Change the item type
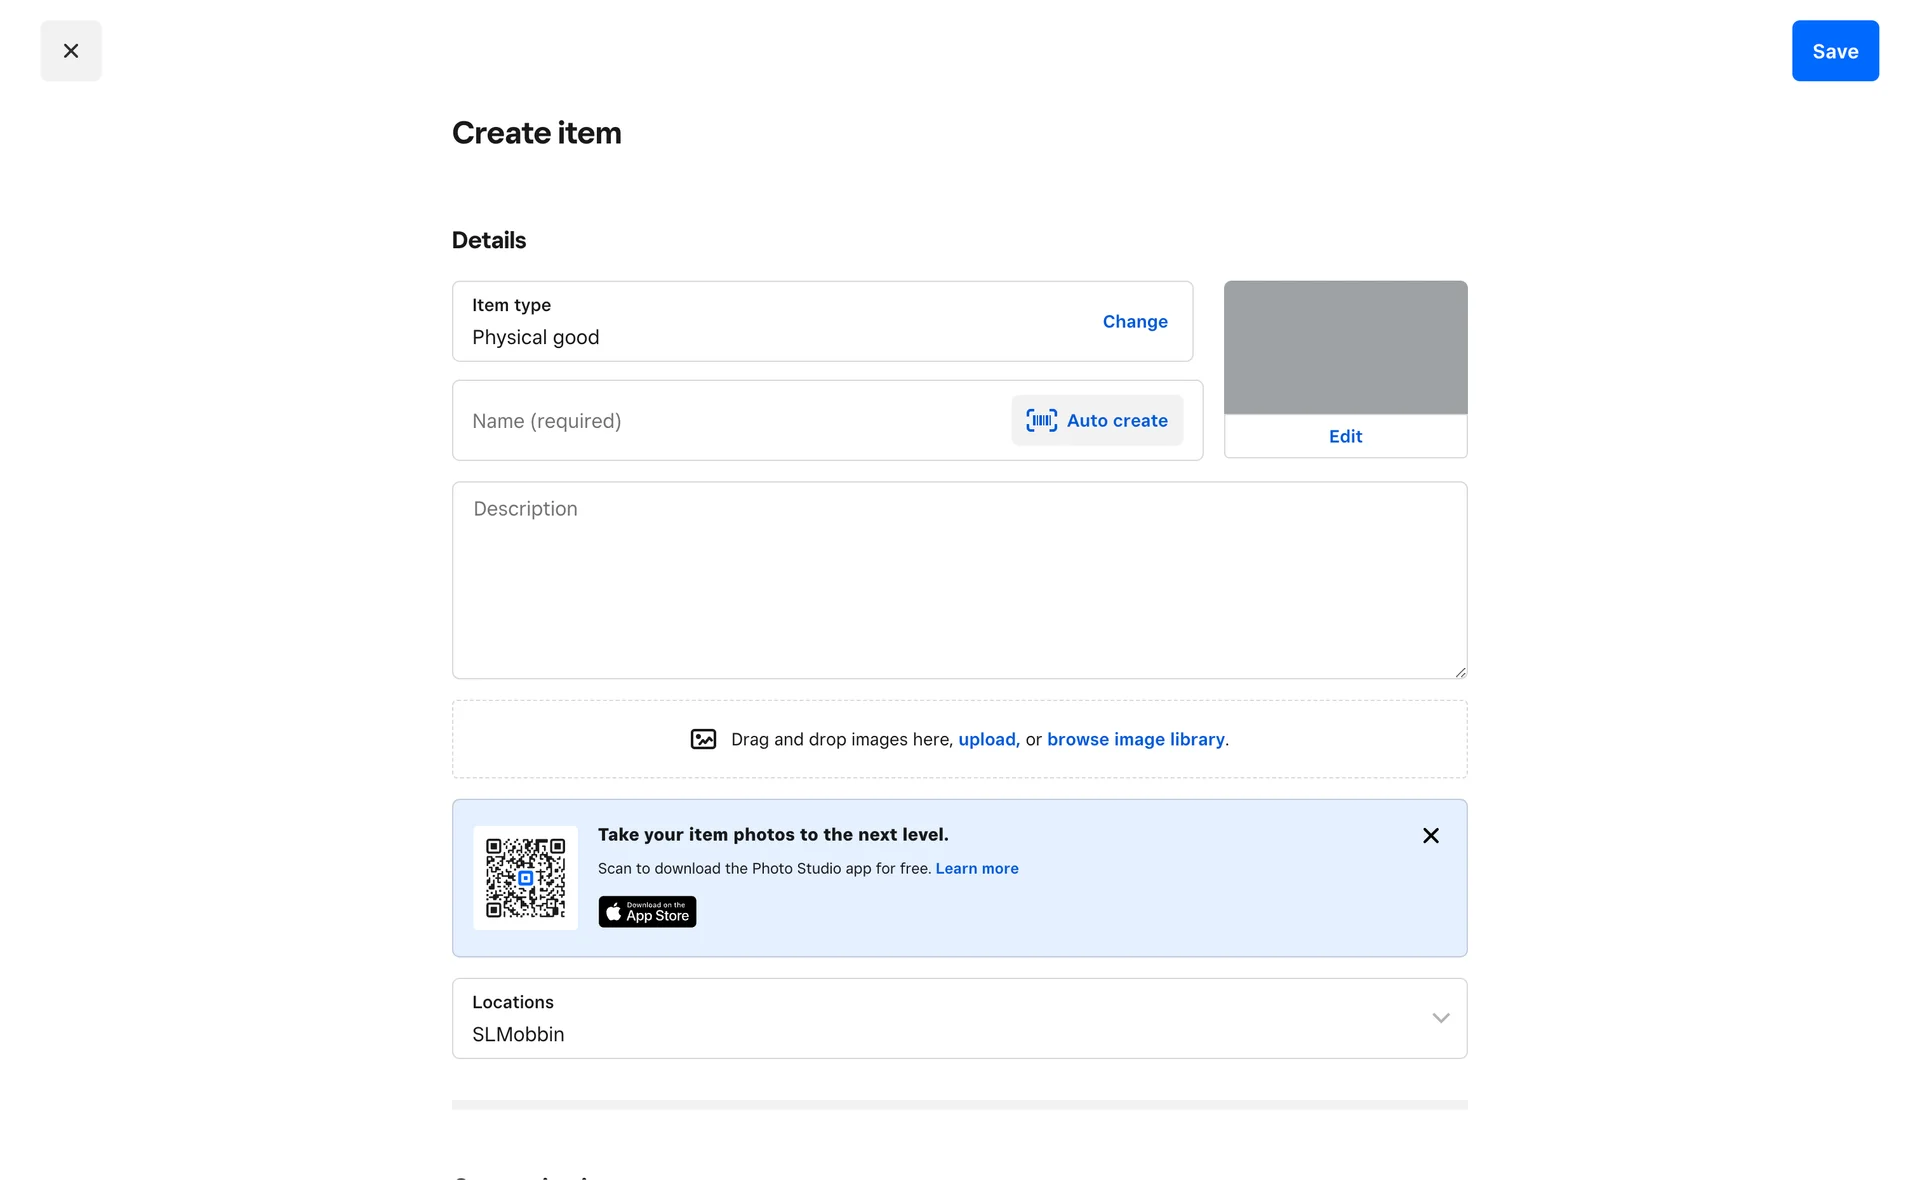The image size is (1920, 1200). click(1134, 322)
